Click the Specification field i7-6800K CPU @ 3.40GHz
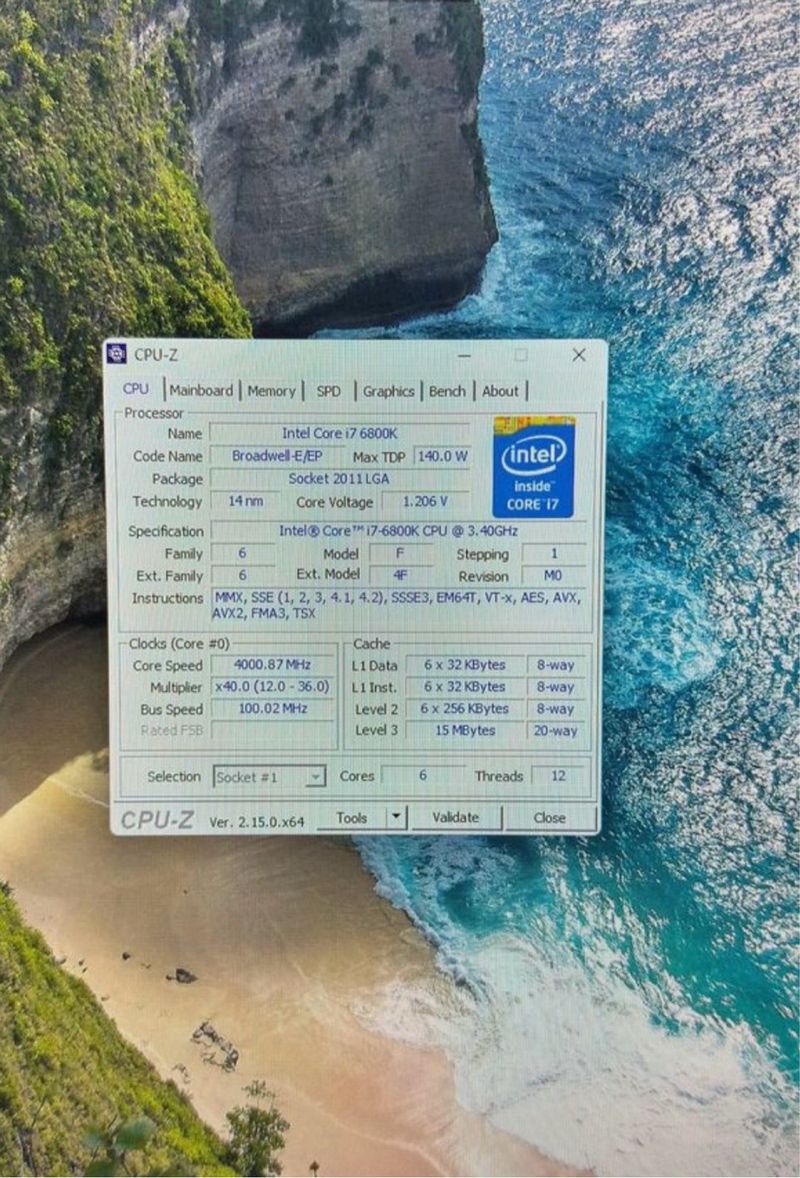Viewport: 800px width, 1178px height. click(x=398, y=530)
